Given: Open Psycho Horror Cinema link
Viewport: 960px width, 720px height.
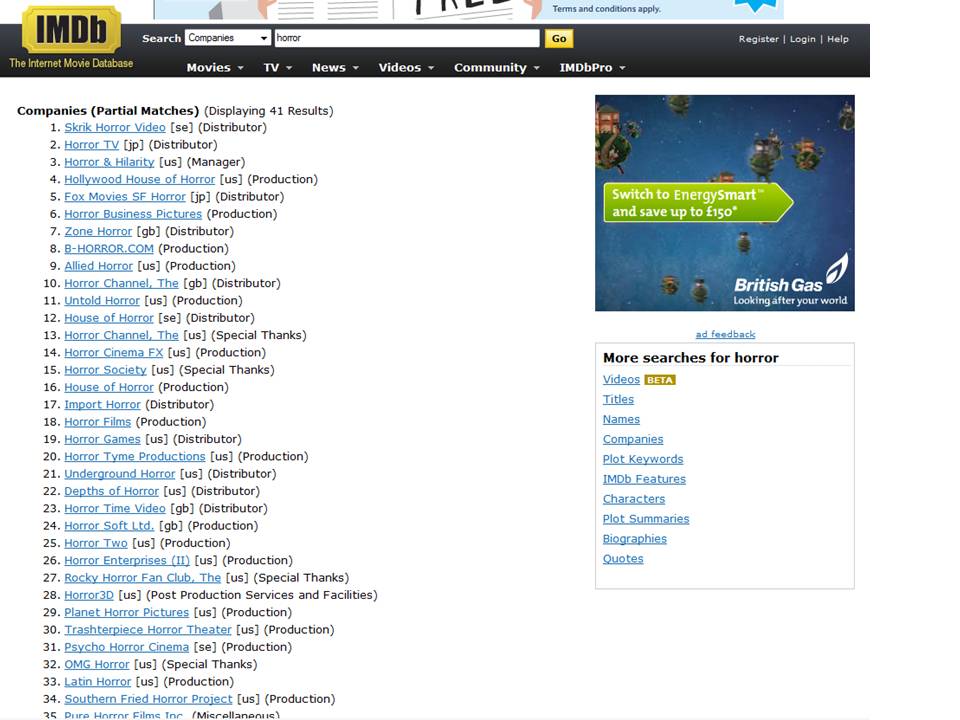Looking at the screenshot, I should point(127,647).
